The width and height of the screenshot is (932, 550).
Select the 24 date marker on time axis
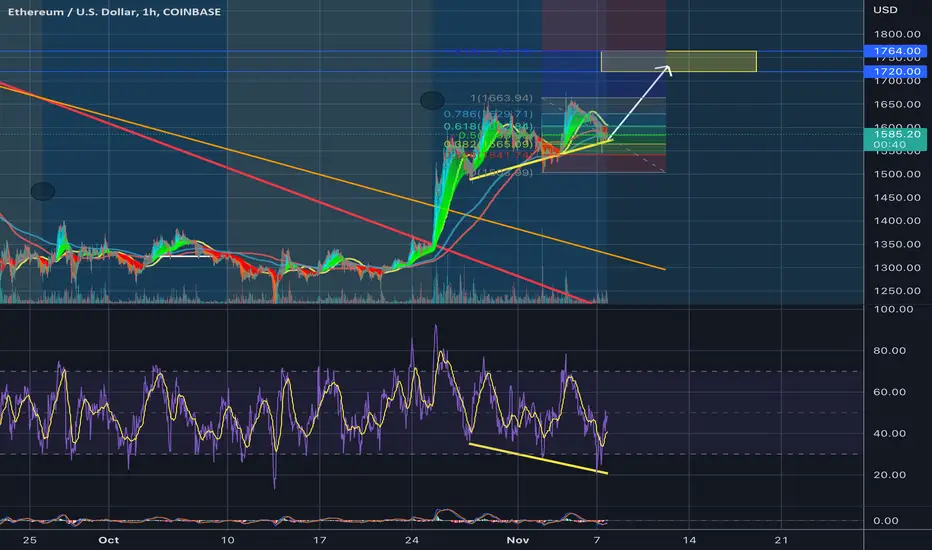[x=412, y=540]
